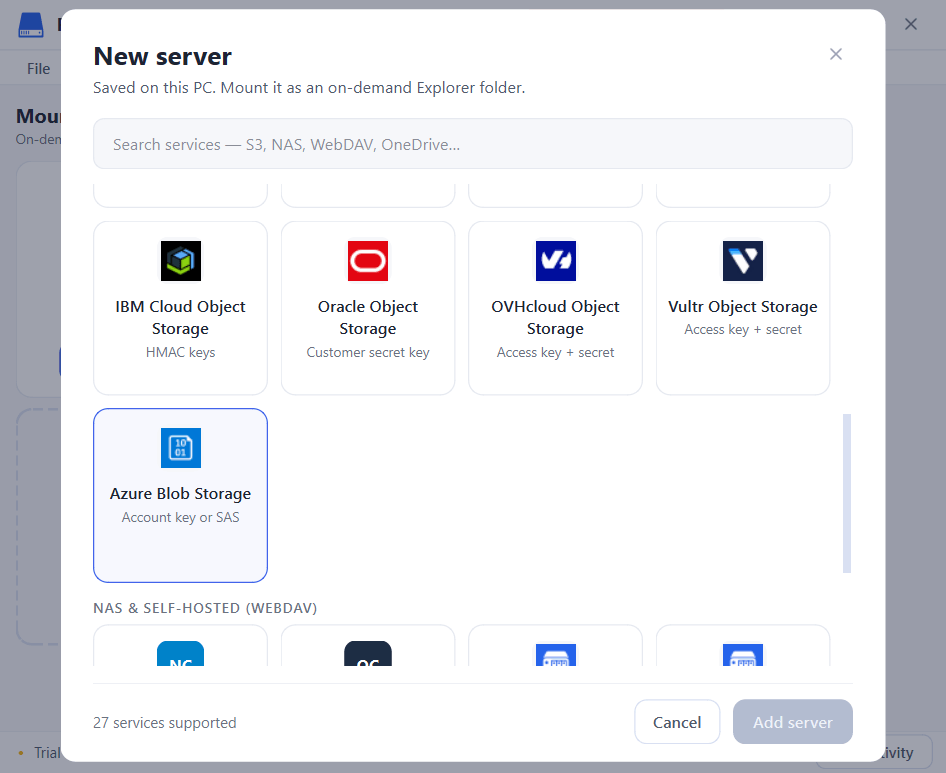
Task: Select the Nextcloud NC service icon
Action: point(180,654)
